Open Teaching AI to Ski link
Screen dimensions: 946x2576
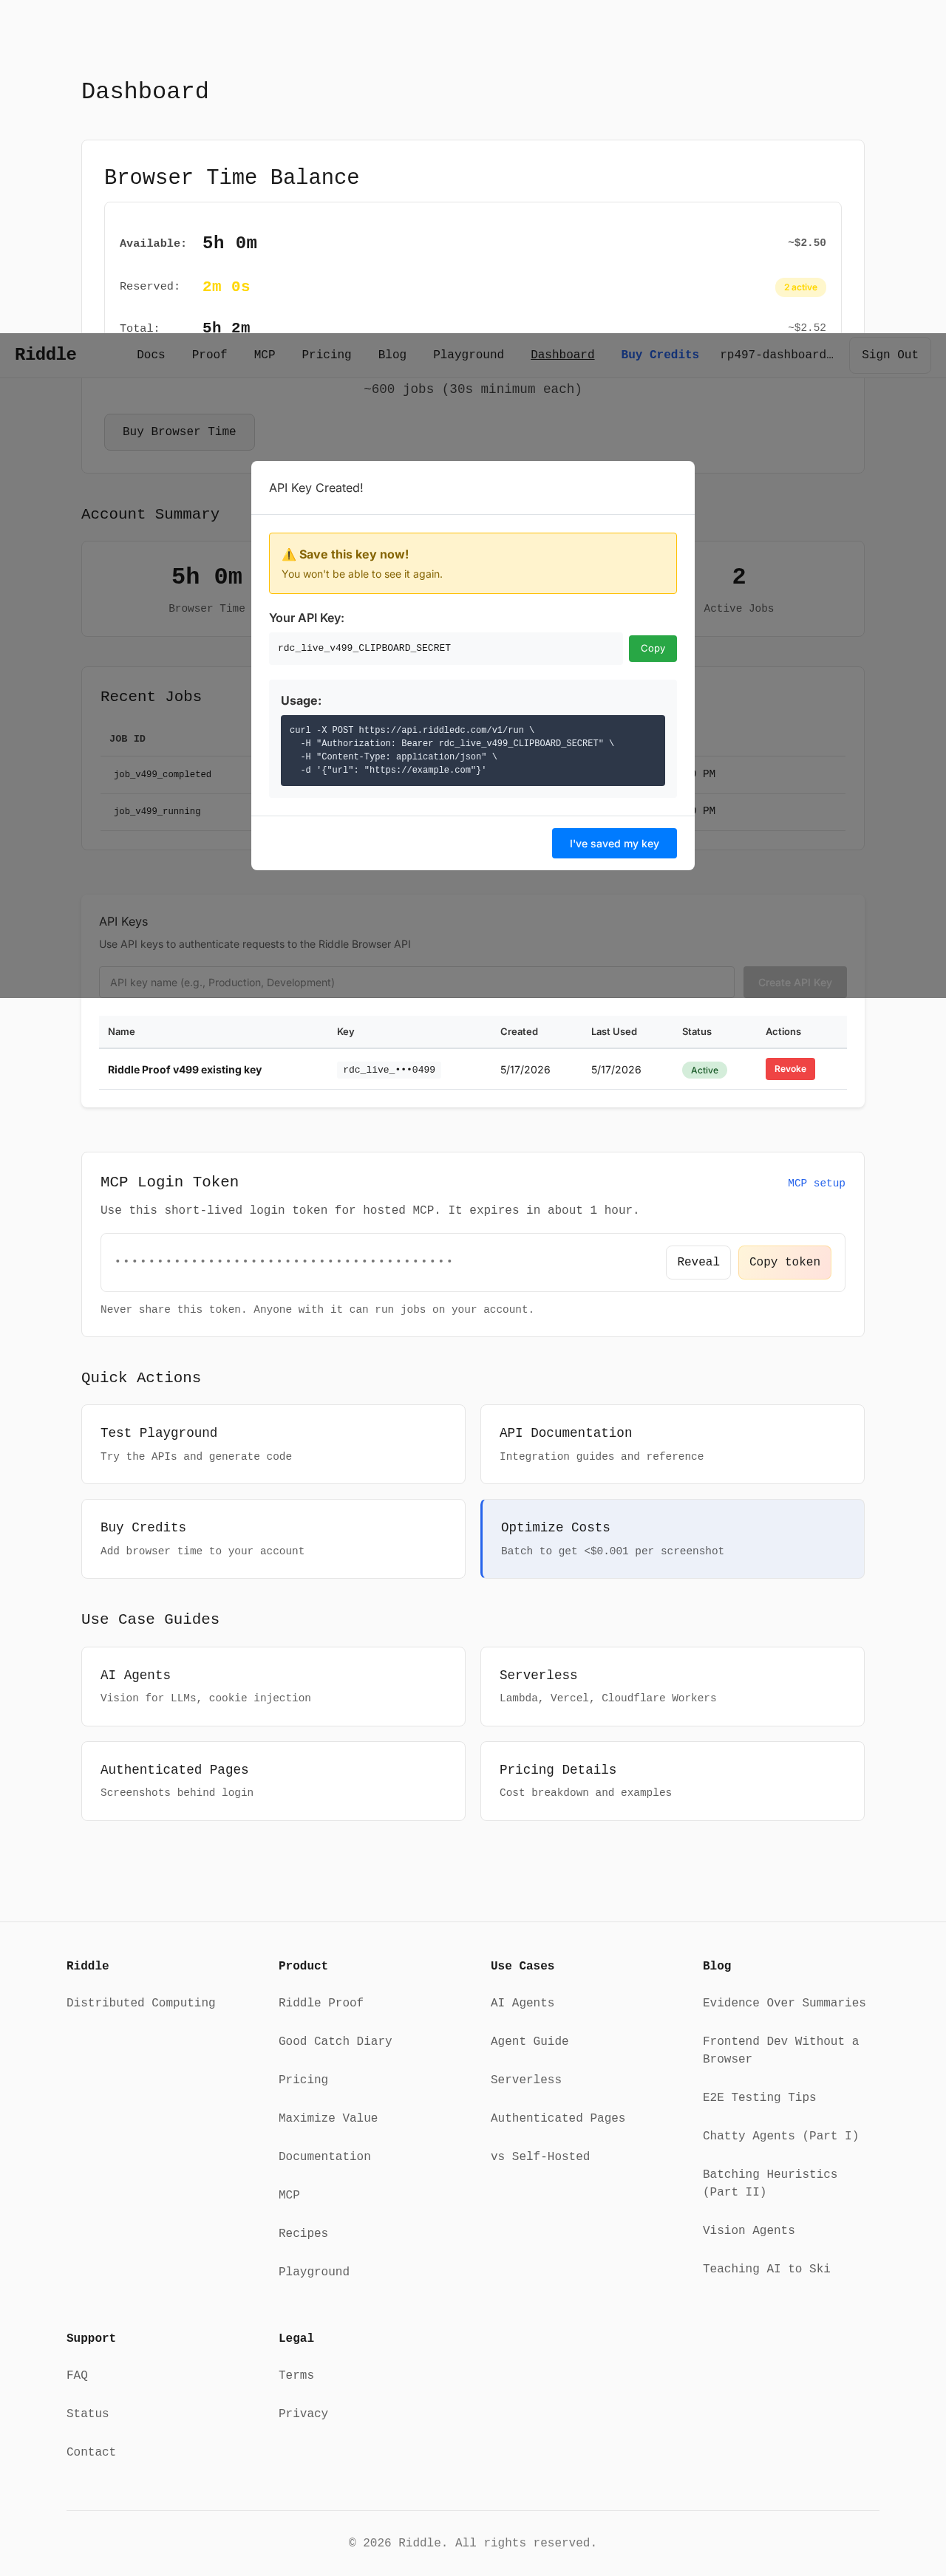(x=766, y=2268)
